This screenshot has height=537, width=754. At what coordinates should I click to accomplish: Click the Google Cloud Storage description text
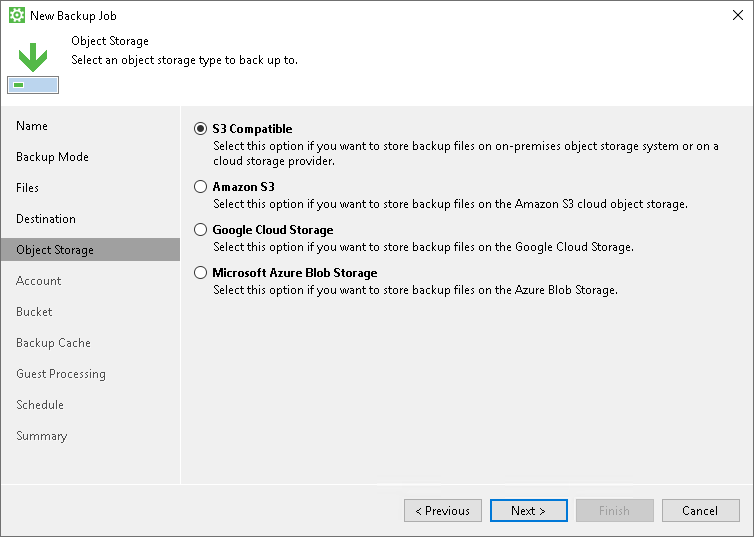coord(423,247)
